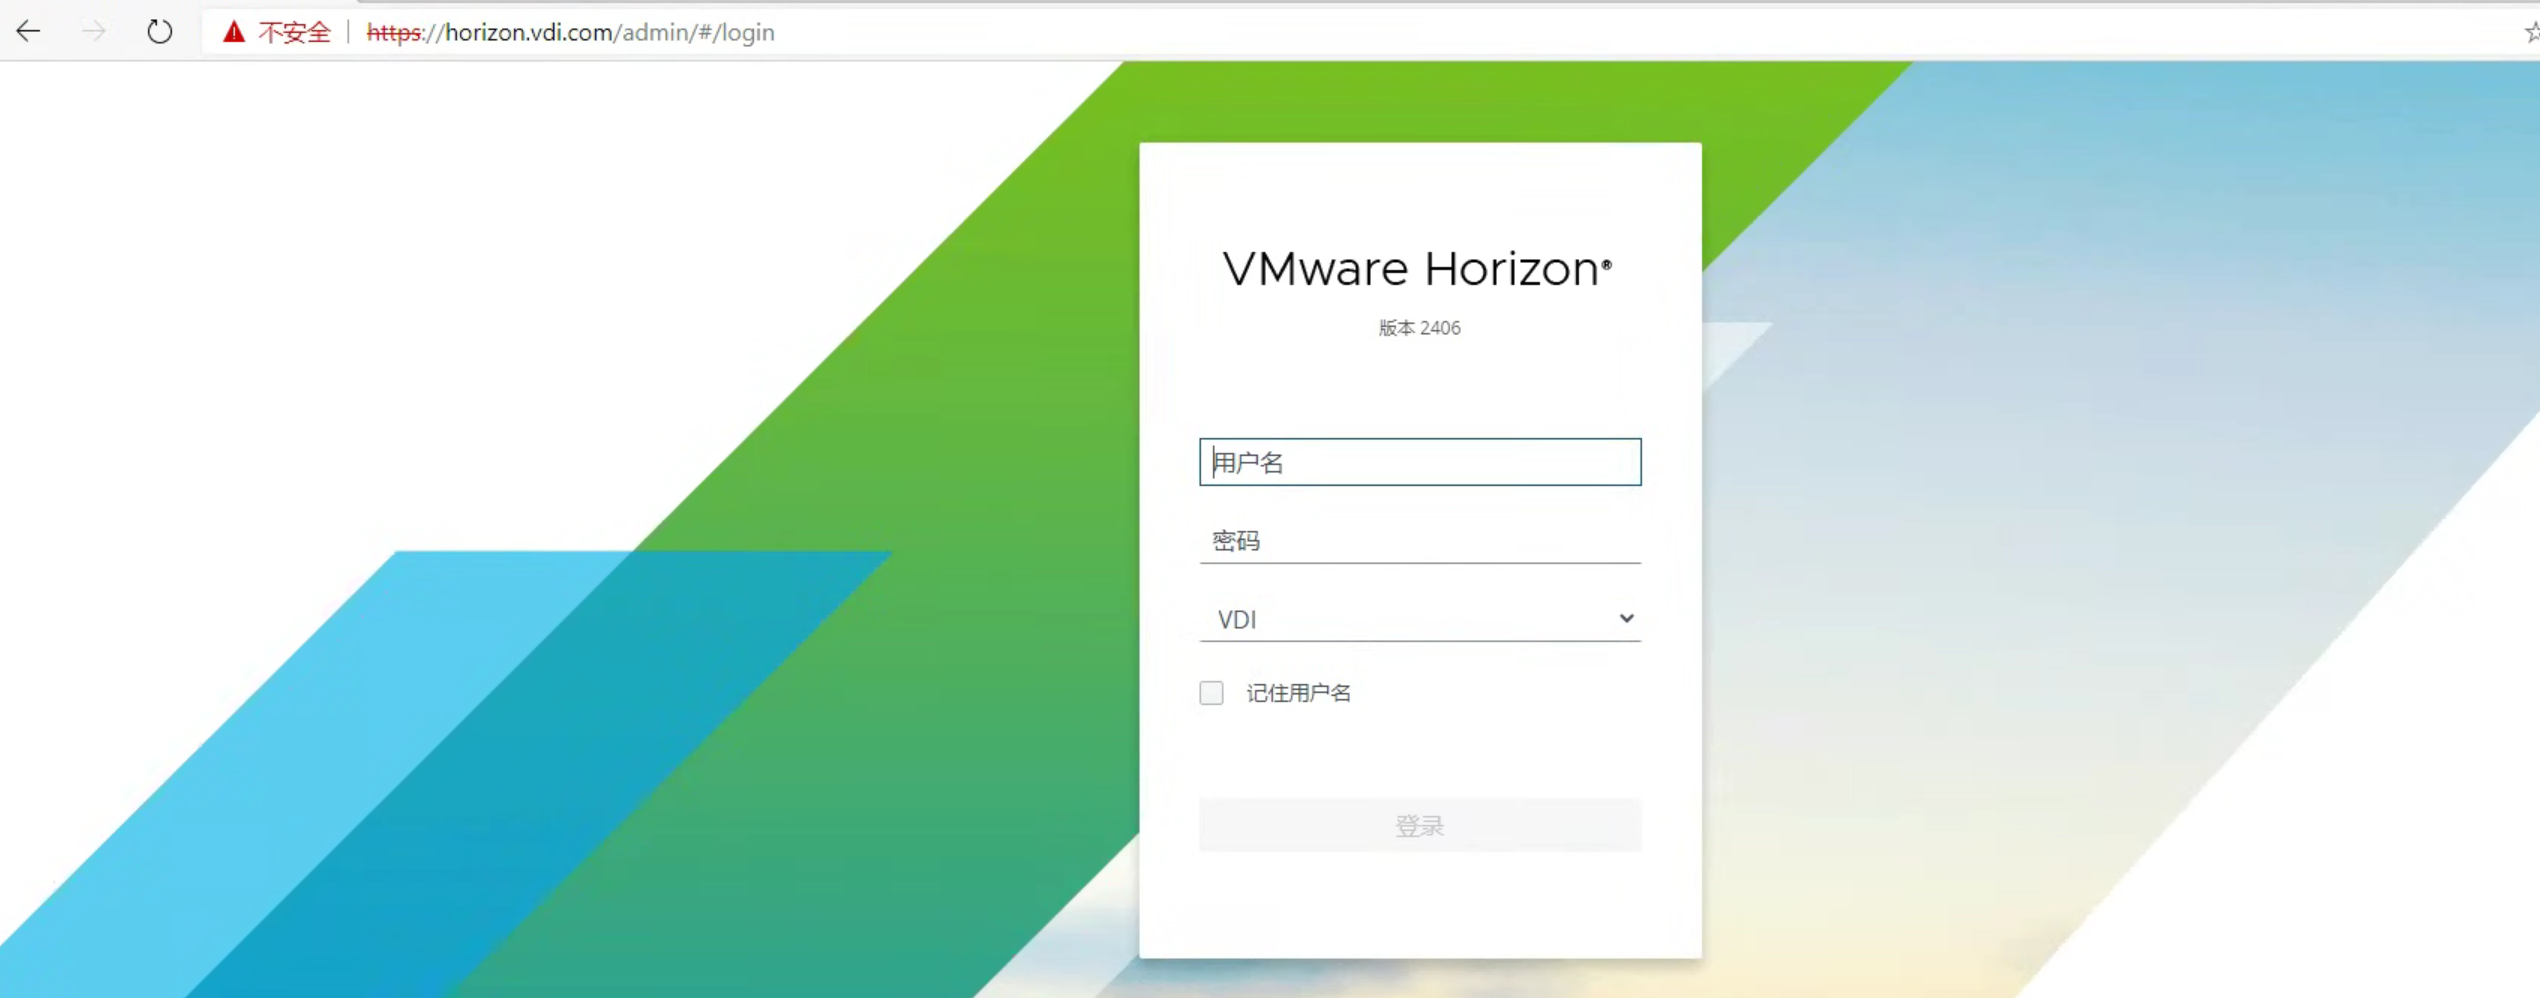This screenshot has width=2540, height=998.
Task: Reload the page with the refresh icon
Action: coord(159,32)
